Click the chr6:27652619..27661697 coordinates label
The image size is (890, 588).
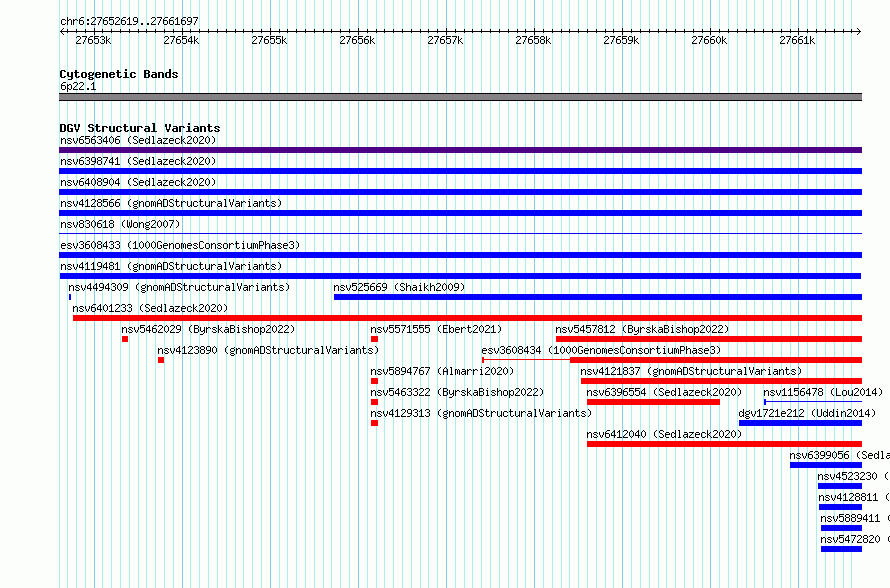click(x=129, y=21)
